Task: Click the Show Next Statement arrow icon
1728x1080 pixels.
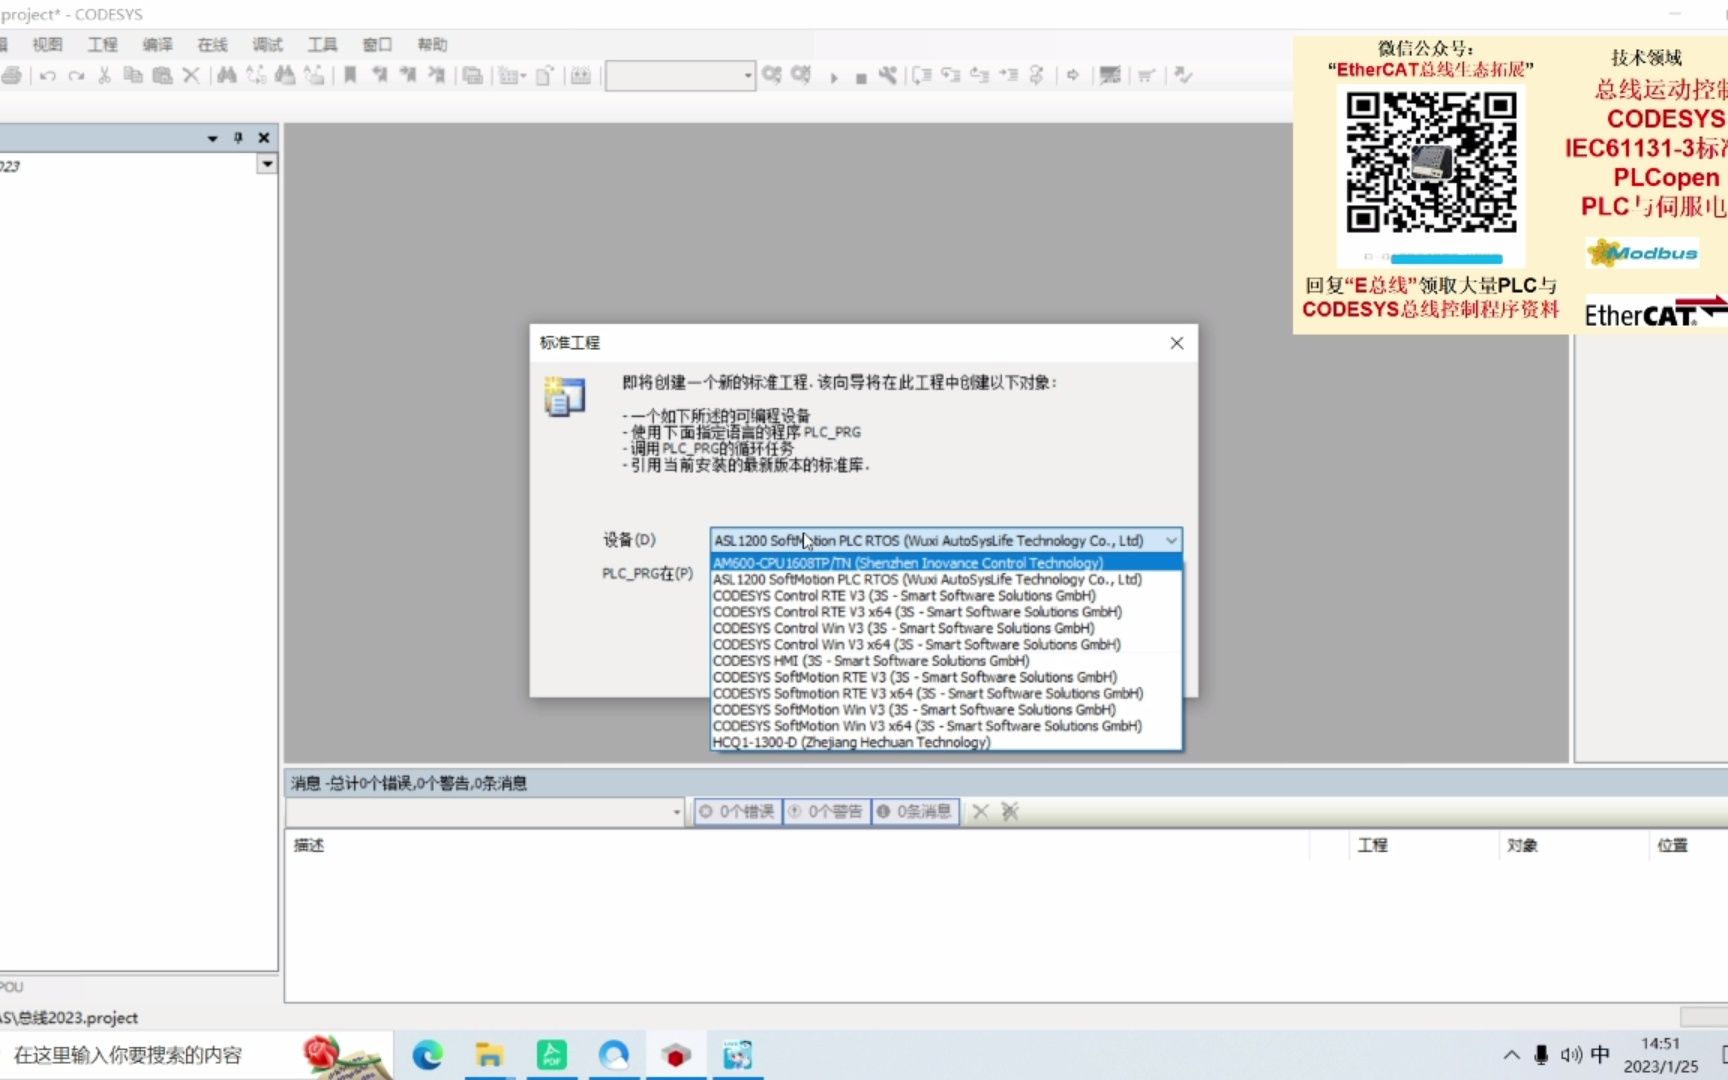Action: tap(1073, 76)
